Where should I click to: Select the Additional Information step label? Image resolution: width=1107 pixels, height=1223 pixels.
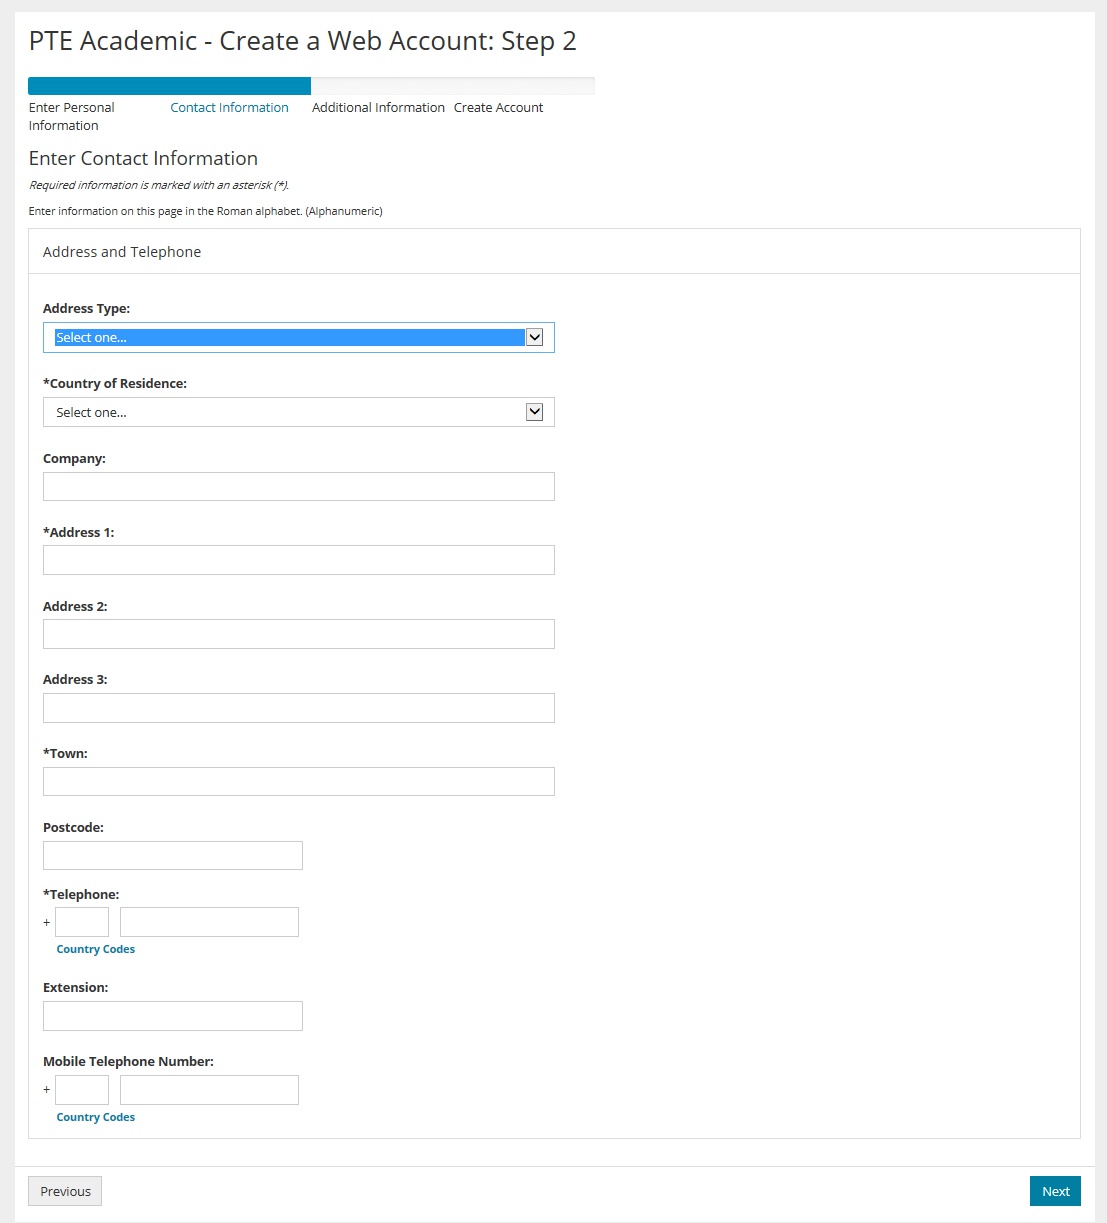pyautogui.click(x=378, y=107)
